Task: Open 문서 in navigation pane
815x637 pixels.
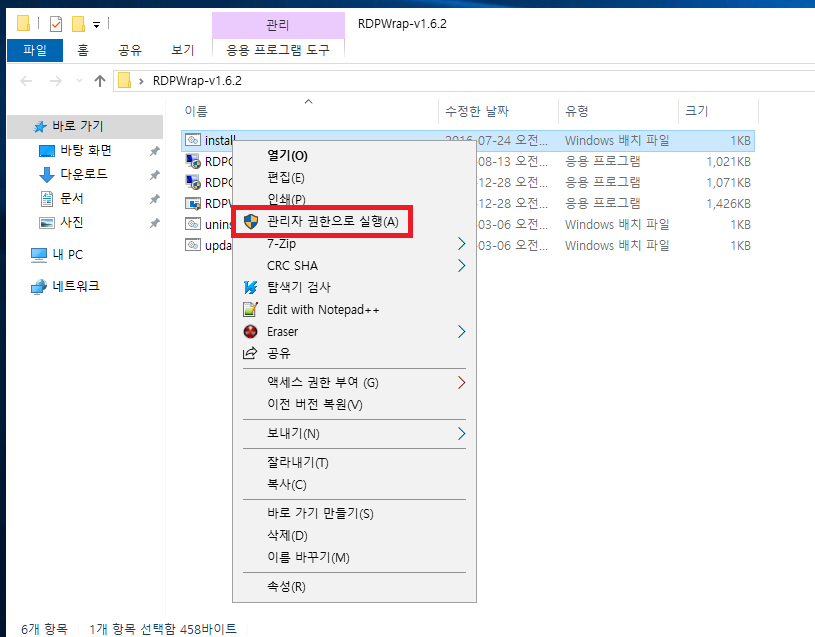Action: [71, 198]
